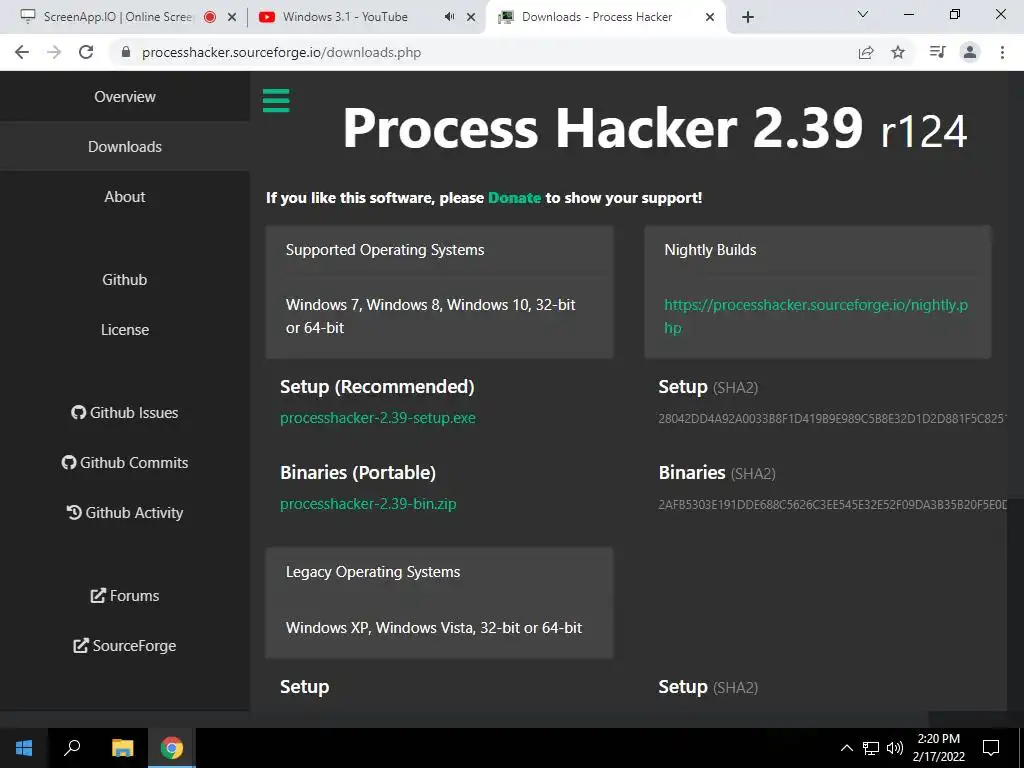Switch to the Windows 3.1 YouTube tab
The height and width of the screenshot is (768, 1024).
(x=366, y=17)
